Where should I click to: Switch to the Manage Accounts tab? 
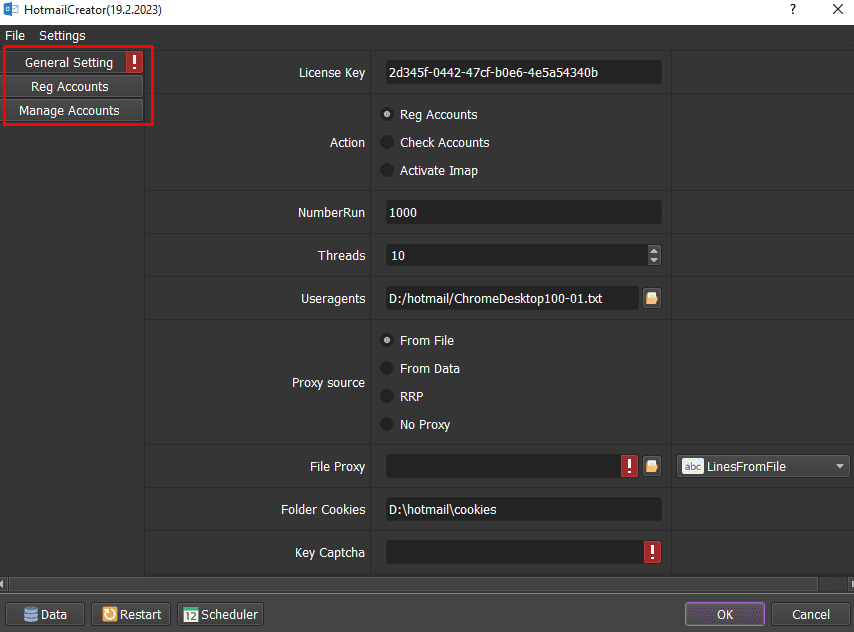coord(75,110)
